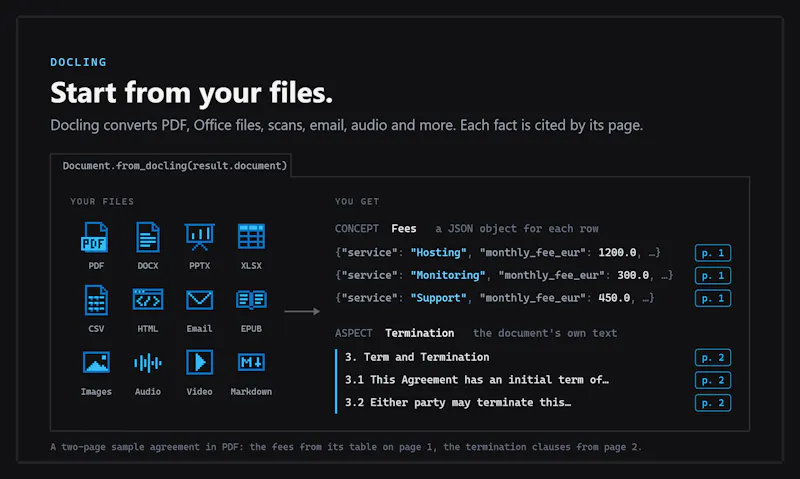The width and height of the screenshot is (800, 479).
Task: Select the EPUB book icon
Action: point(251,299)
